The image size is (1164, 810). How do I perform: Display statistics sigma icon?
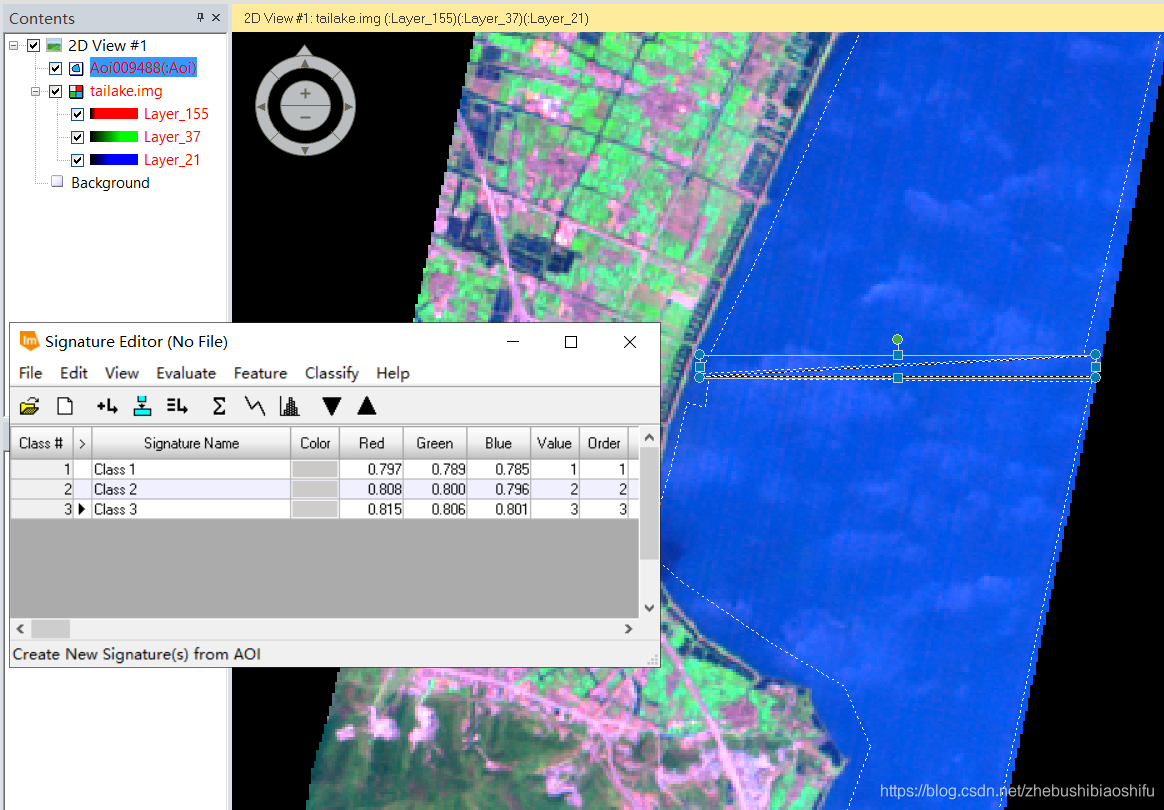pyautogui.click(x=219, y=406)
